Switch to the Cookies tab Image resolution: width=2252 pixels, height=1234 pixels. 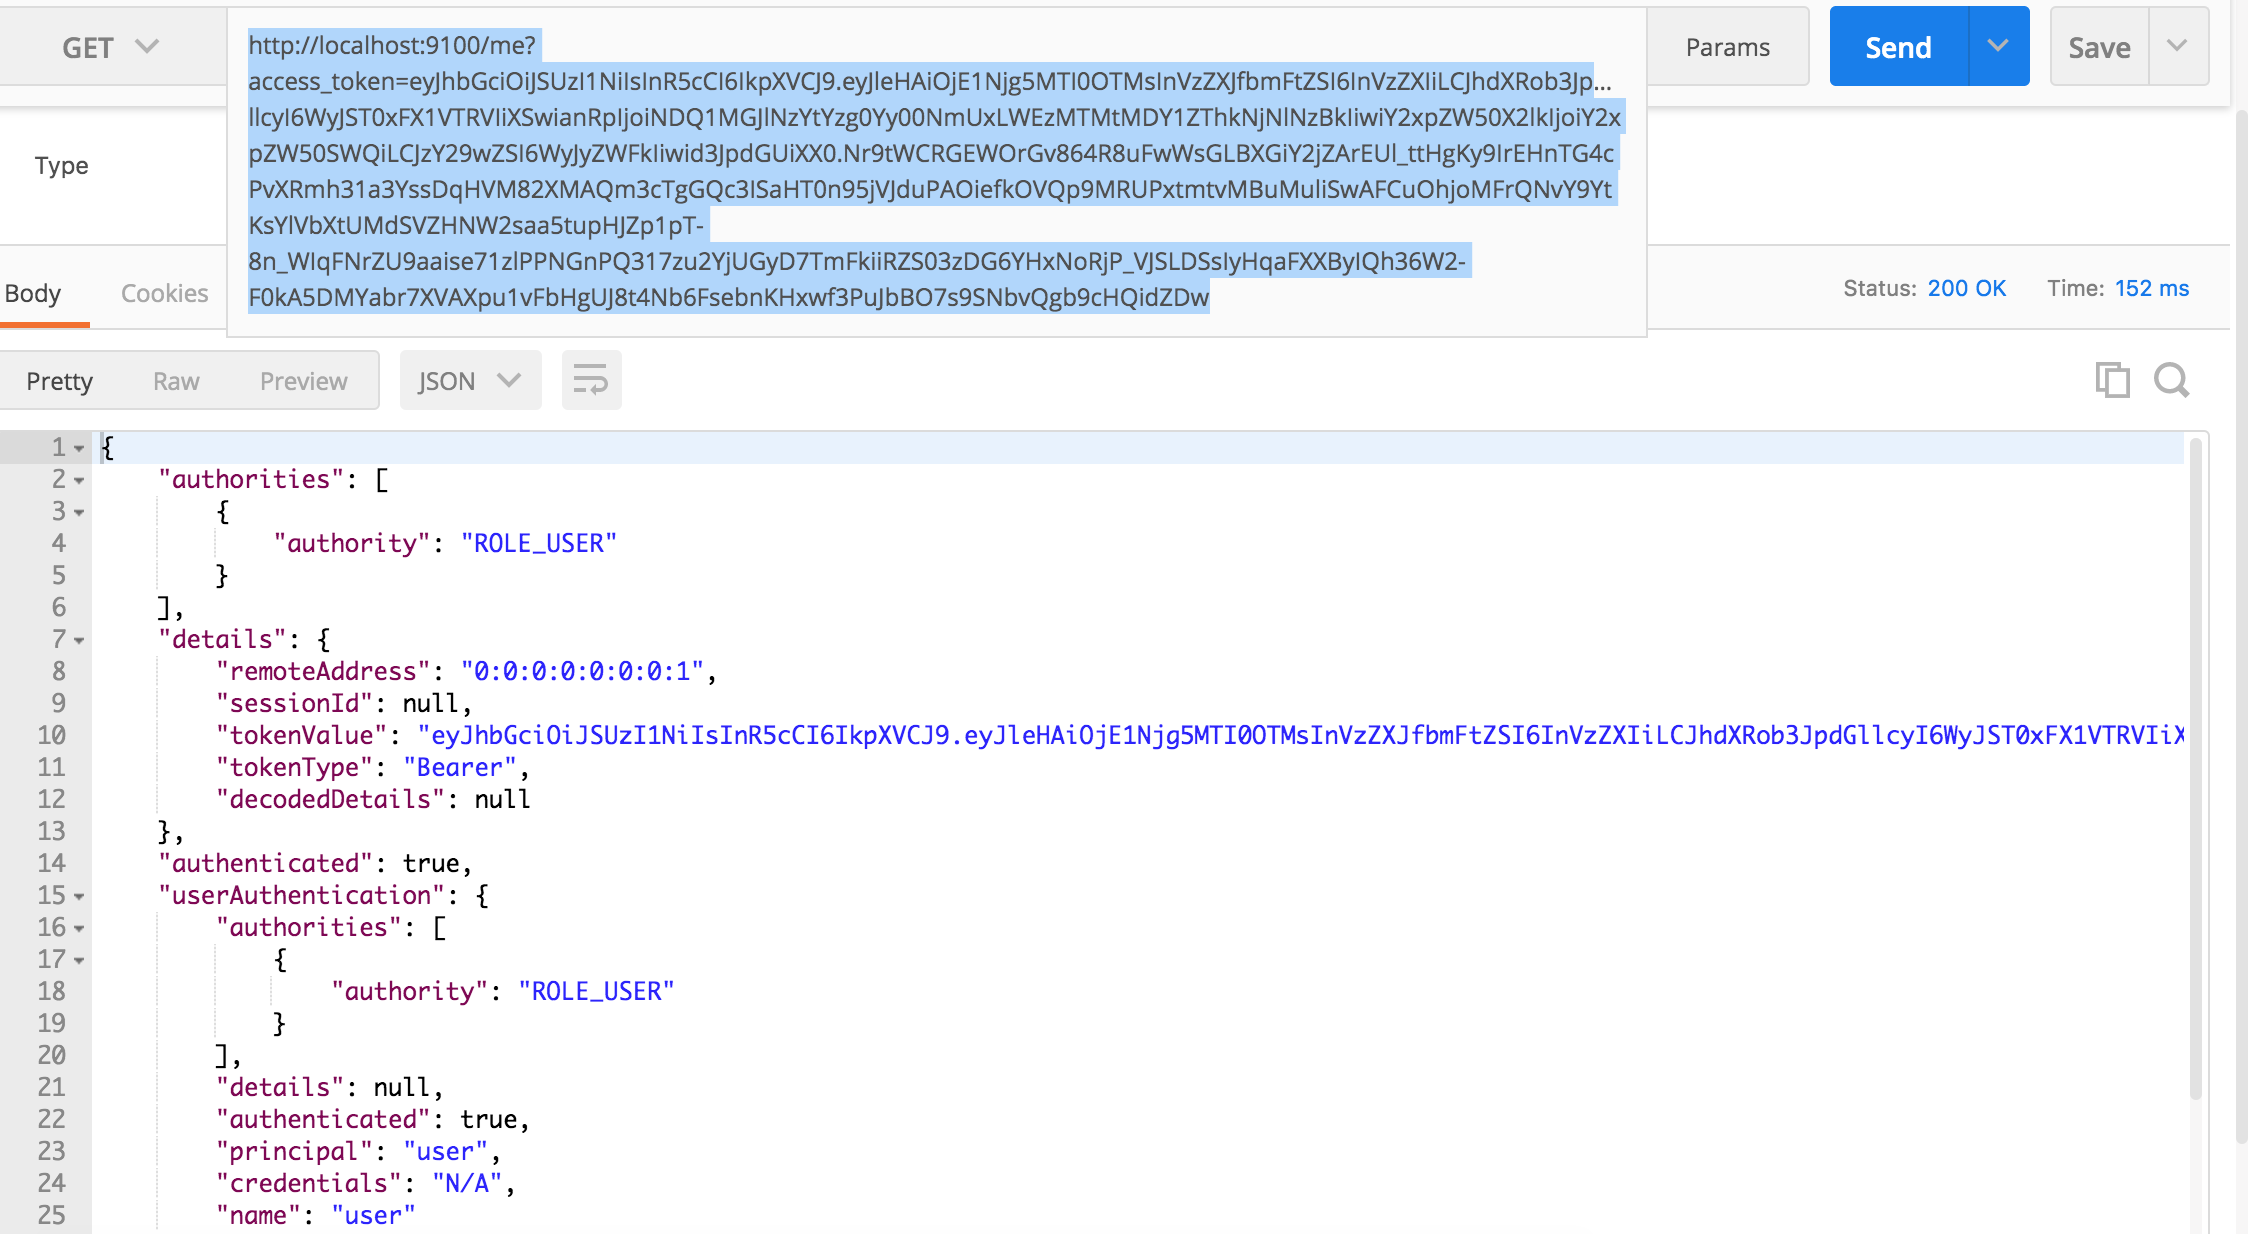click(x=164, y=293)
